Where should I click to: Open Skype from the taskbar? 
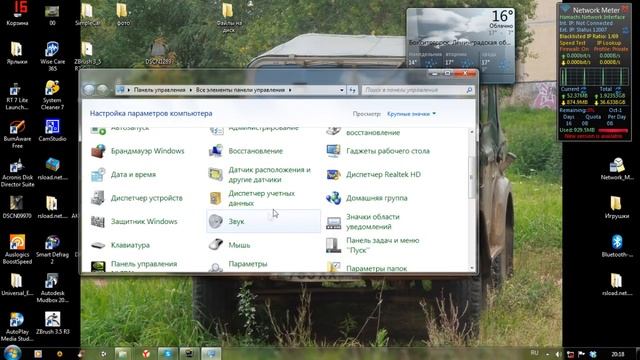click(x=167, y=354)
